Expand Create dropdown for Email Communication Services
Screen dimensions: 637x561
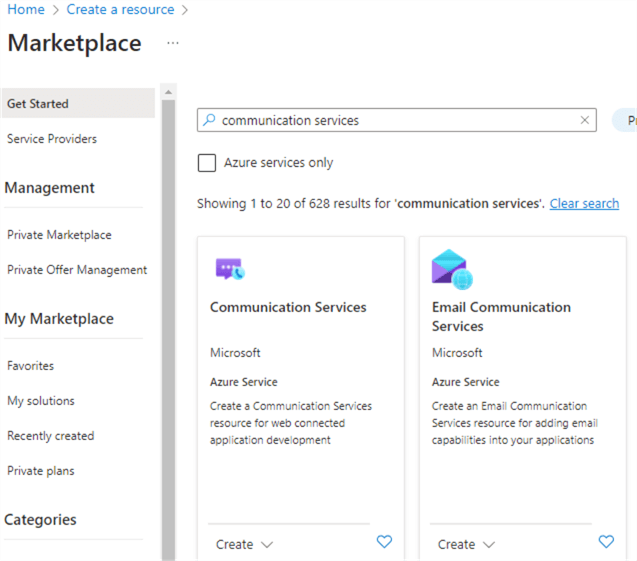click(x=466, y=545)
